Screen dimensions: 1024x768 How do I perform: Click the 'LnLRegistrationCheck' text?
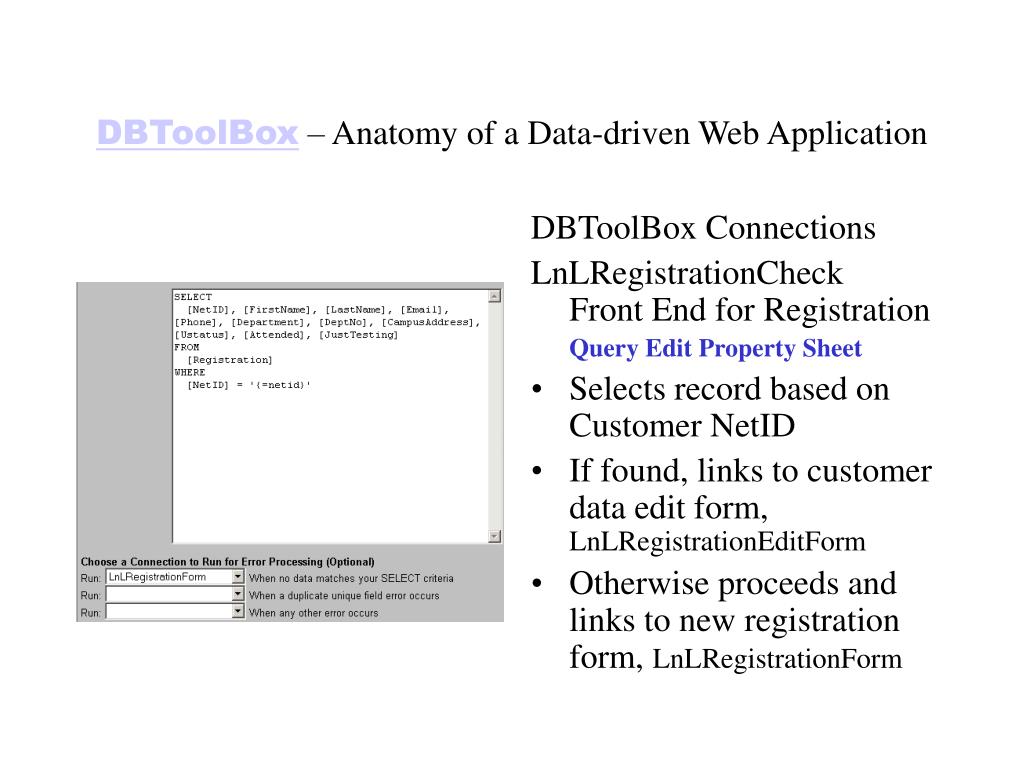[686, 273]
